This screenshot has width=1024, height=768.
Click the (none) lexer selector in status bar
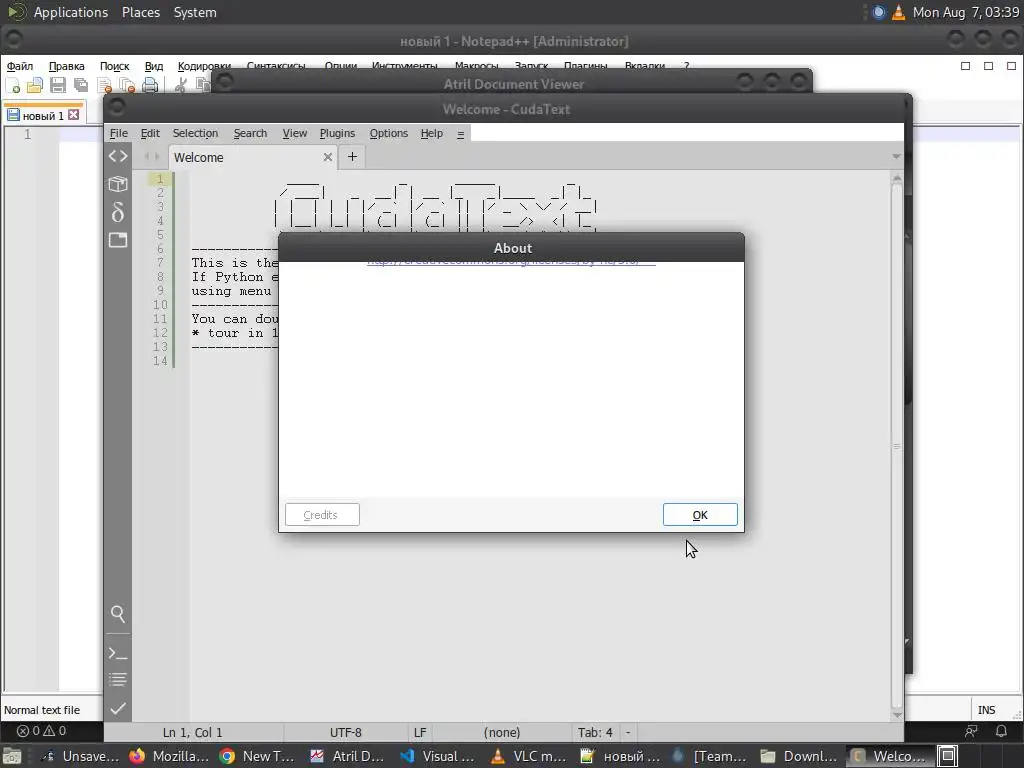click(x=502, y=733)
